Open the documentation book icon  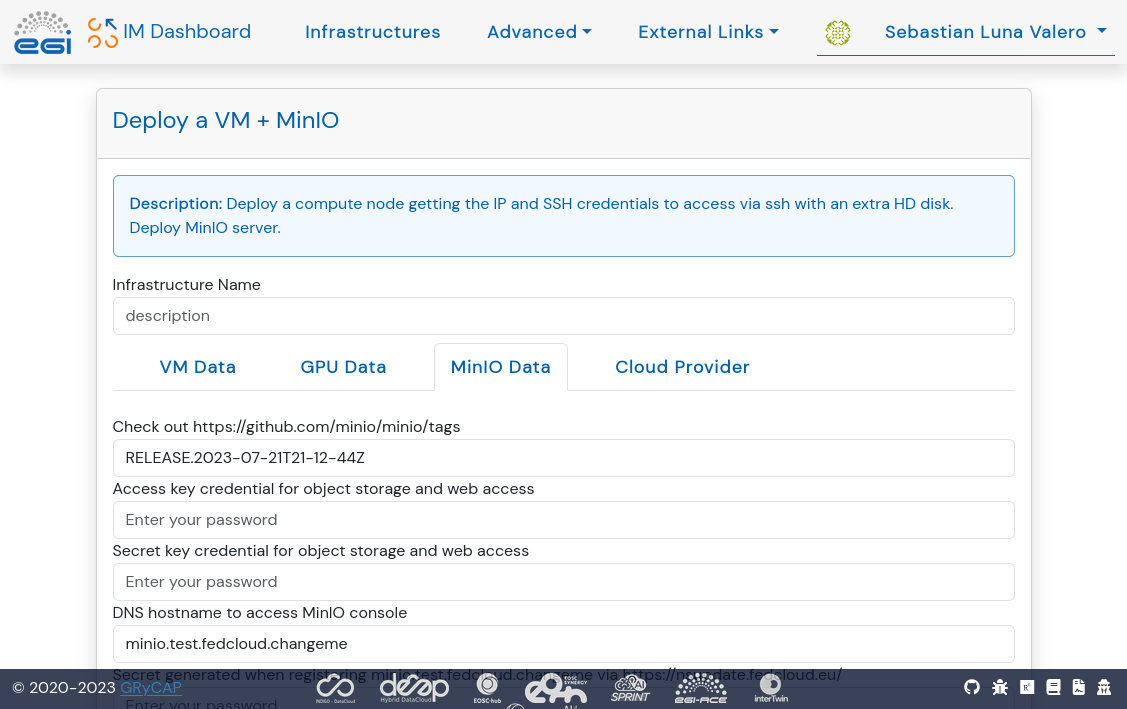coord(1053,687)
